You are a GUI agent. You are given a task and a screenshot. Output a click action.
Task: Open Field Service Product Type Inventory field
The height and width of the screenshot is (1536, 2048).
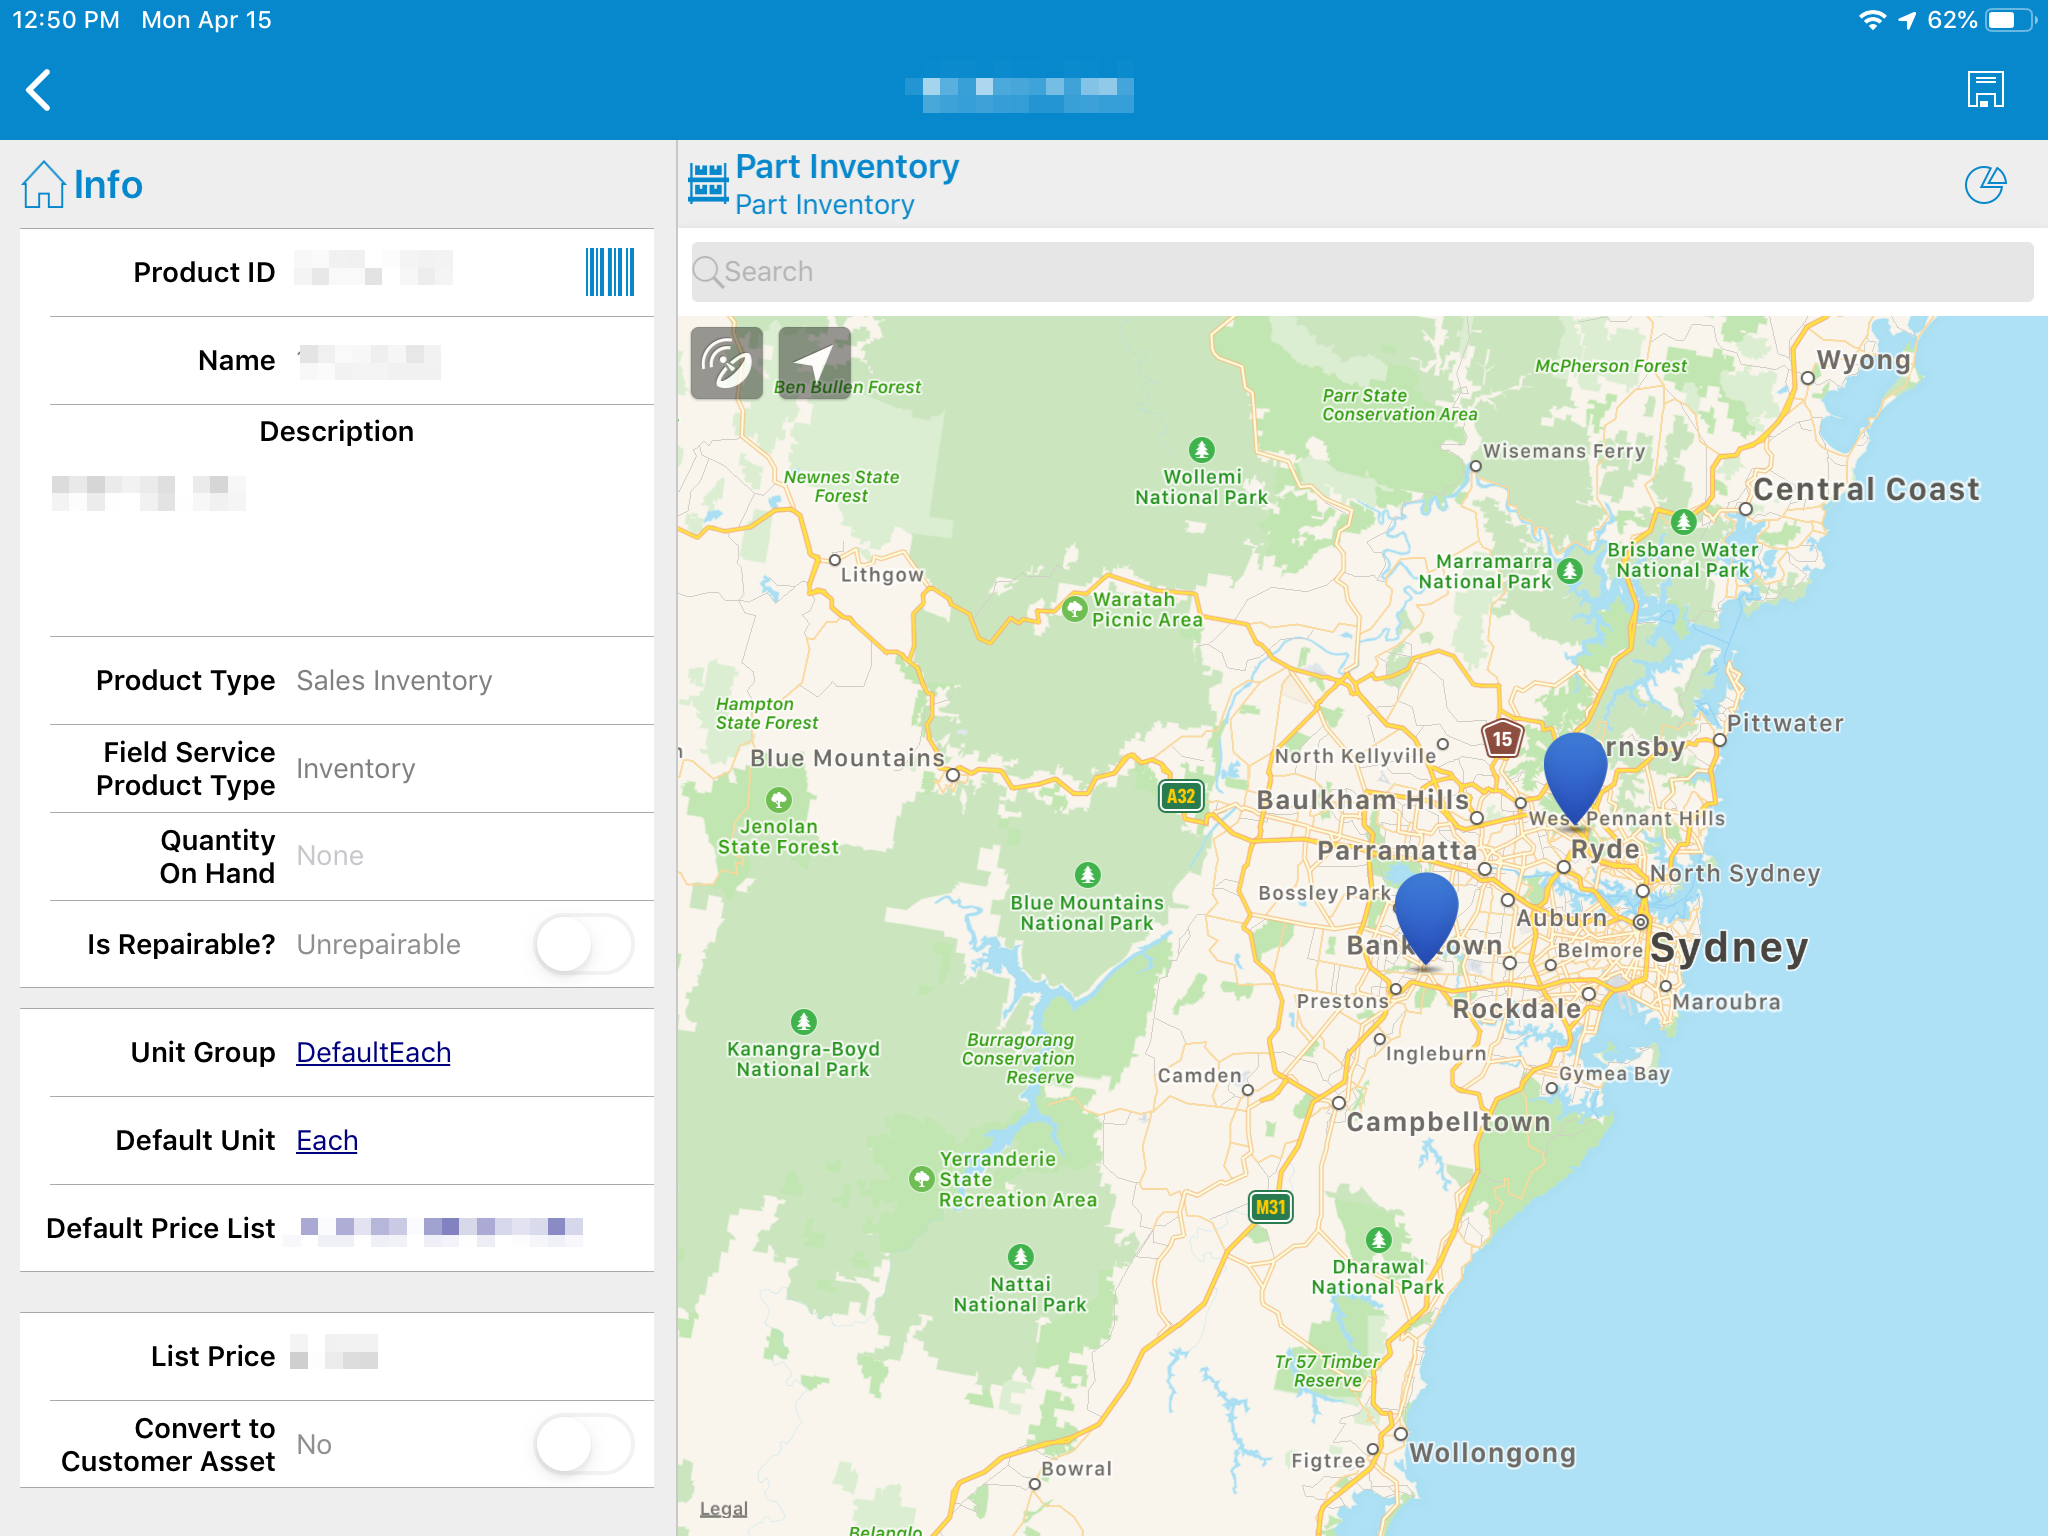click(355, 769)
